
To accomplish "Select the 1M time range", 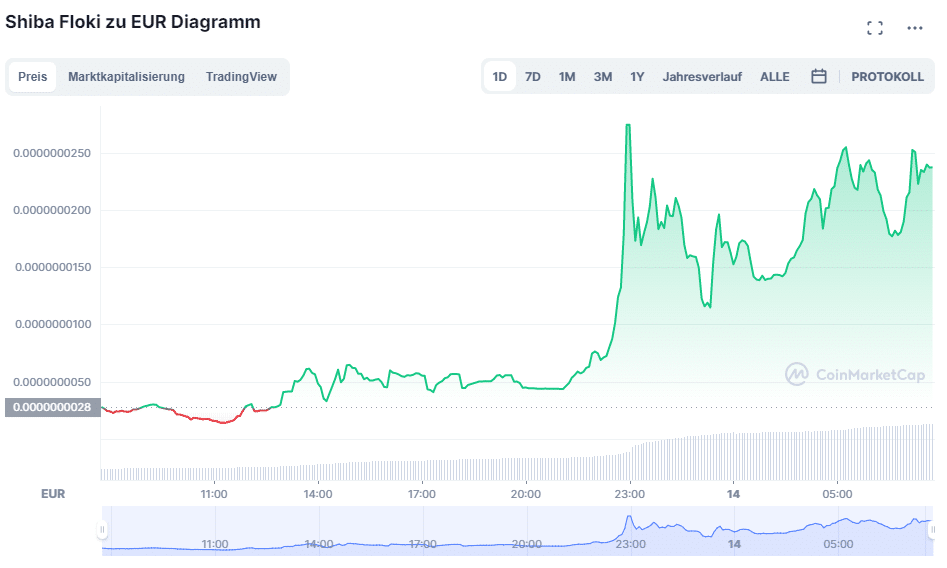I will click(x=567, y=77).
